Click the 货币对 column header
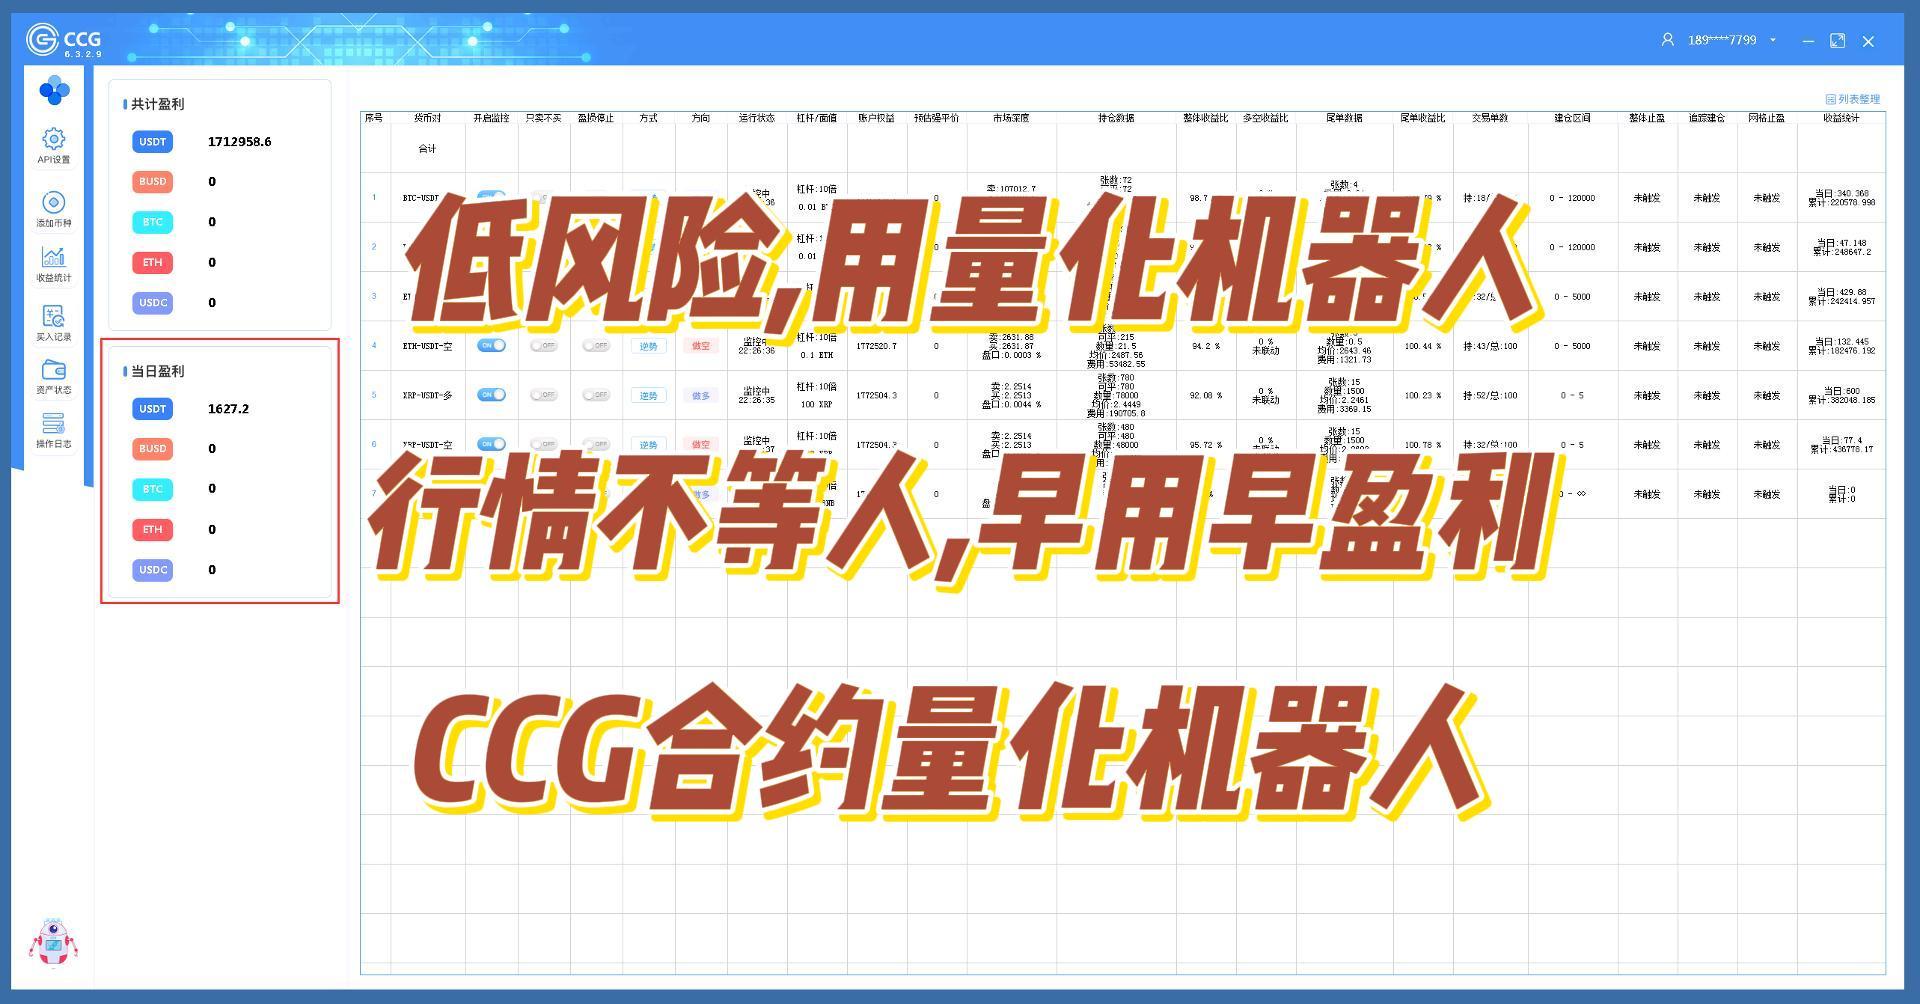The image size is (1920, 1004). (x=427, y=118)
